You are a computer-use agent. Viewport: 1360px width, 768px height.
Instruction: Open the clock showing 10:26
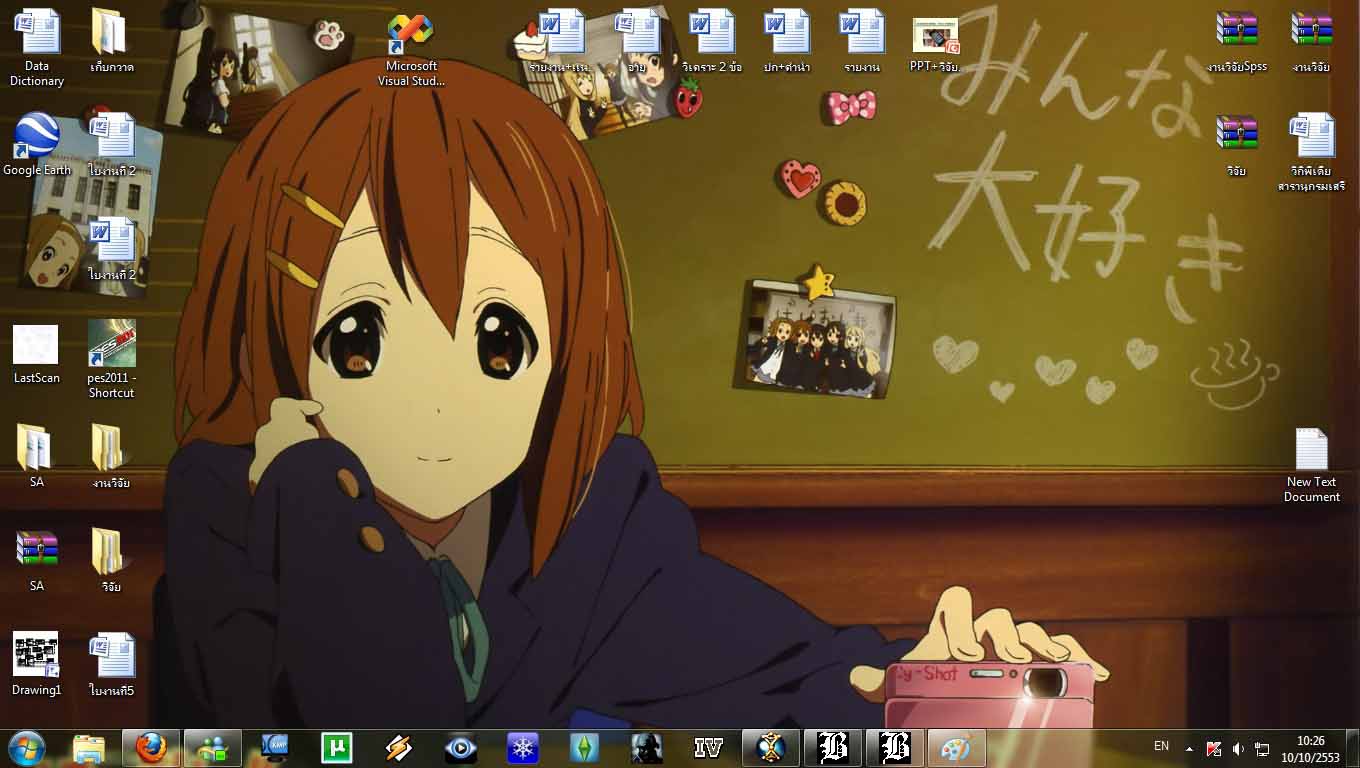(x=1310, y=748)
